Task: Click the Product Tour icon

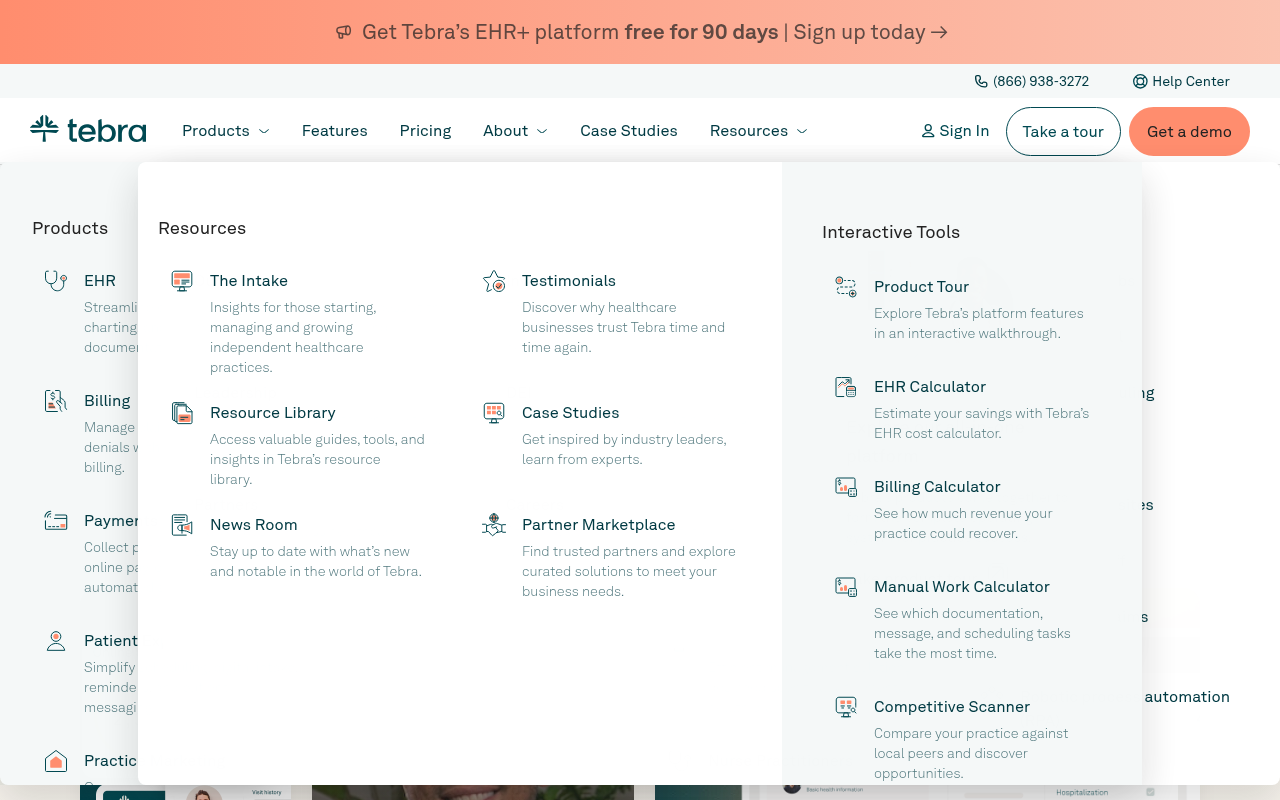Action: tap(846, 287)
